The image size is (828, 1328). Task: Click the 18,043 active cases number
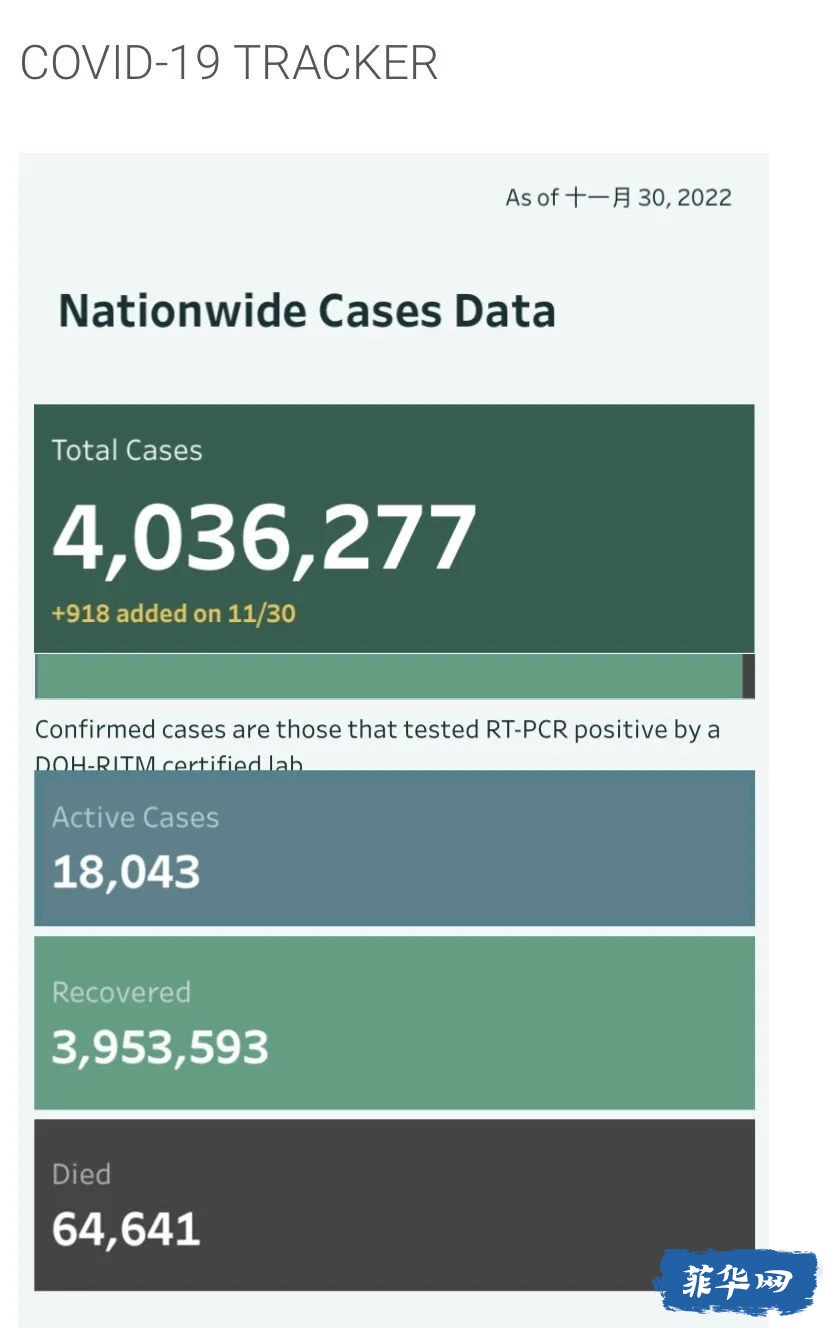[x=126, y=872]
